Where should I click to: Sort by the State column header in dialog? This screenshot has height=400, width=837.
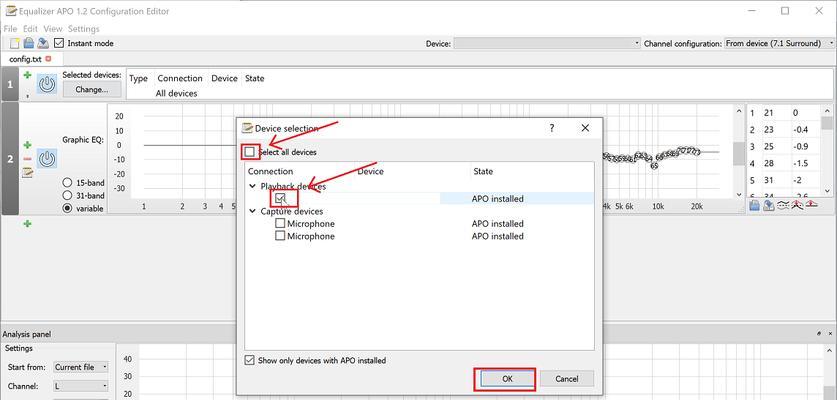[x=483, y=171]
